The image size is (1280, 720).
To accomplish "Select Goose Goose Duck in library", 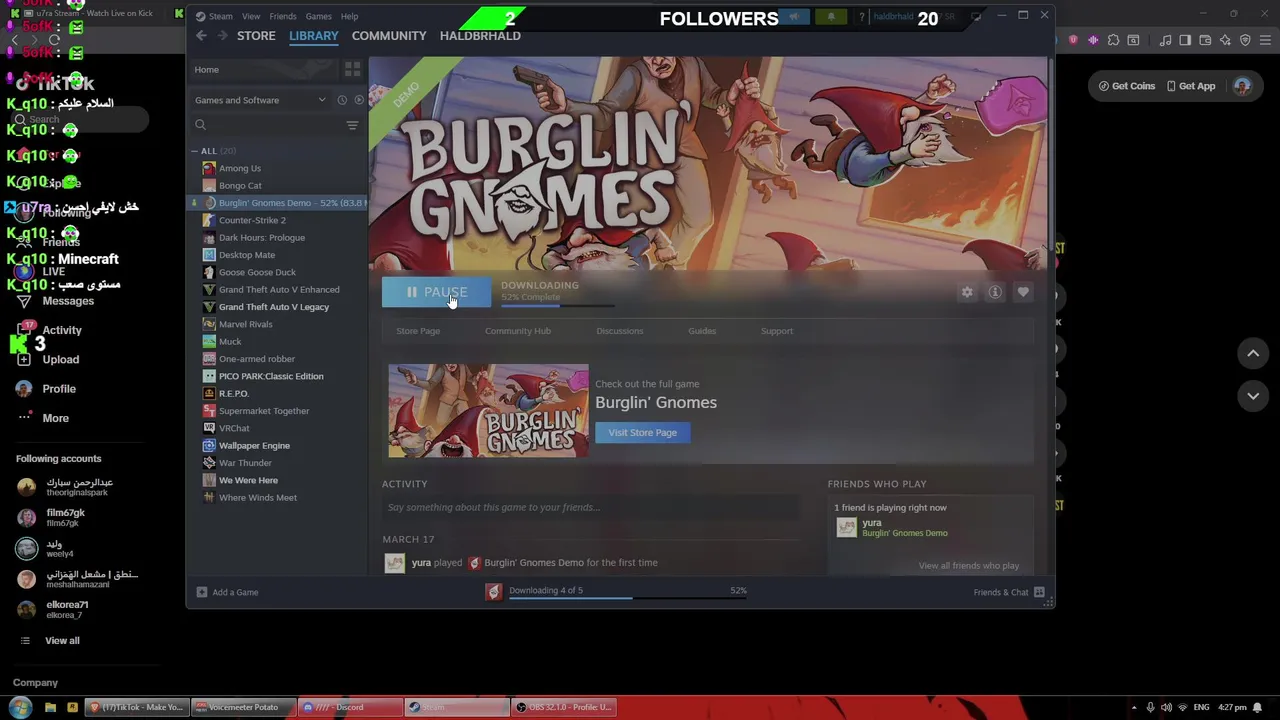I will [x=257, y=272].
